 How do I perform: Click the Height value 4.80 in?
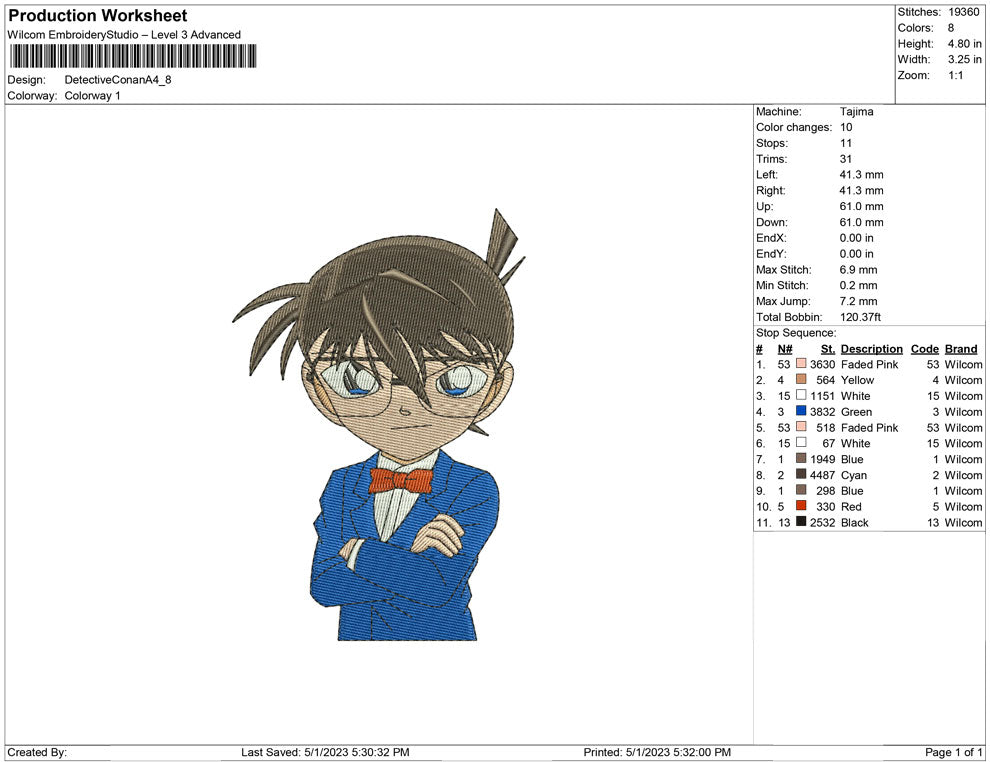964,44
